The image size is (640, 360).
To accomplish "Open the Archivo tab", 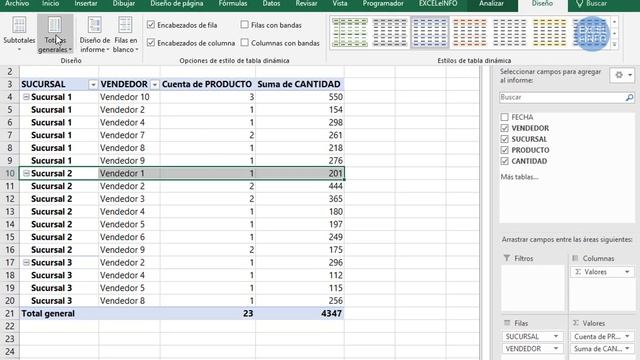I will 17,4.
